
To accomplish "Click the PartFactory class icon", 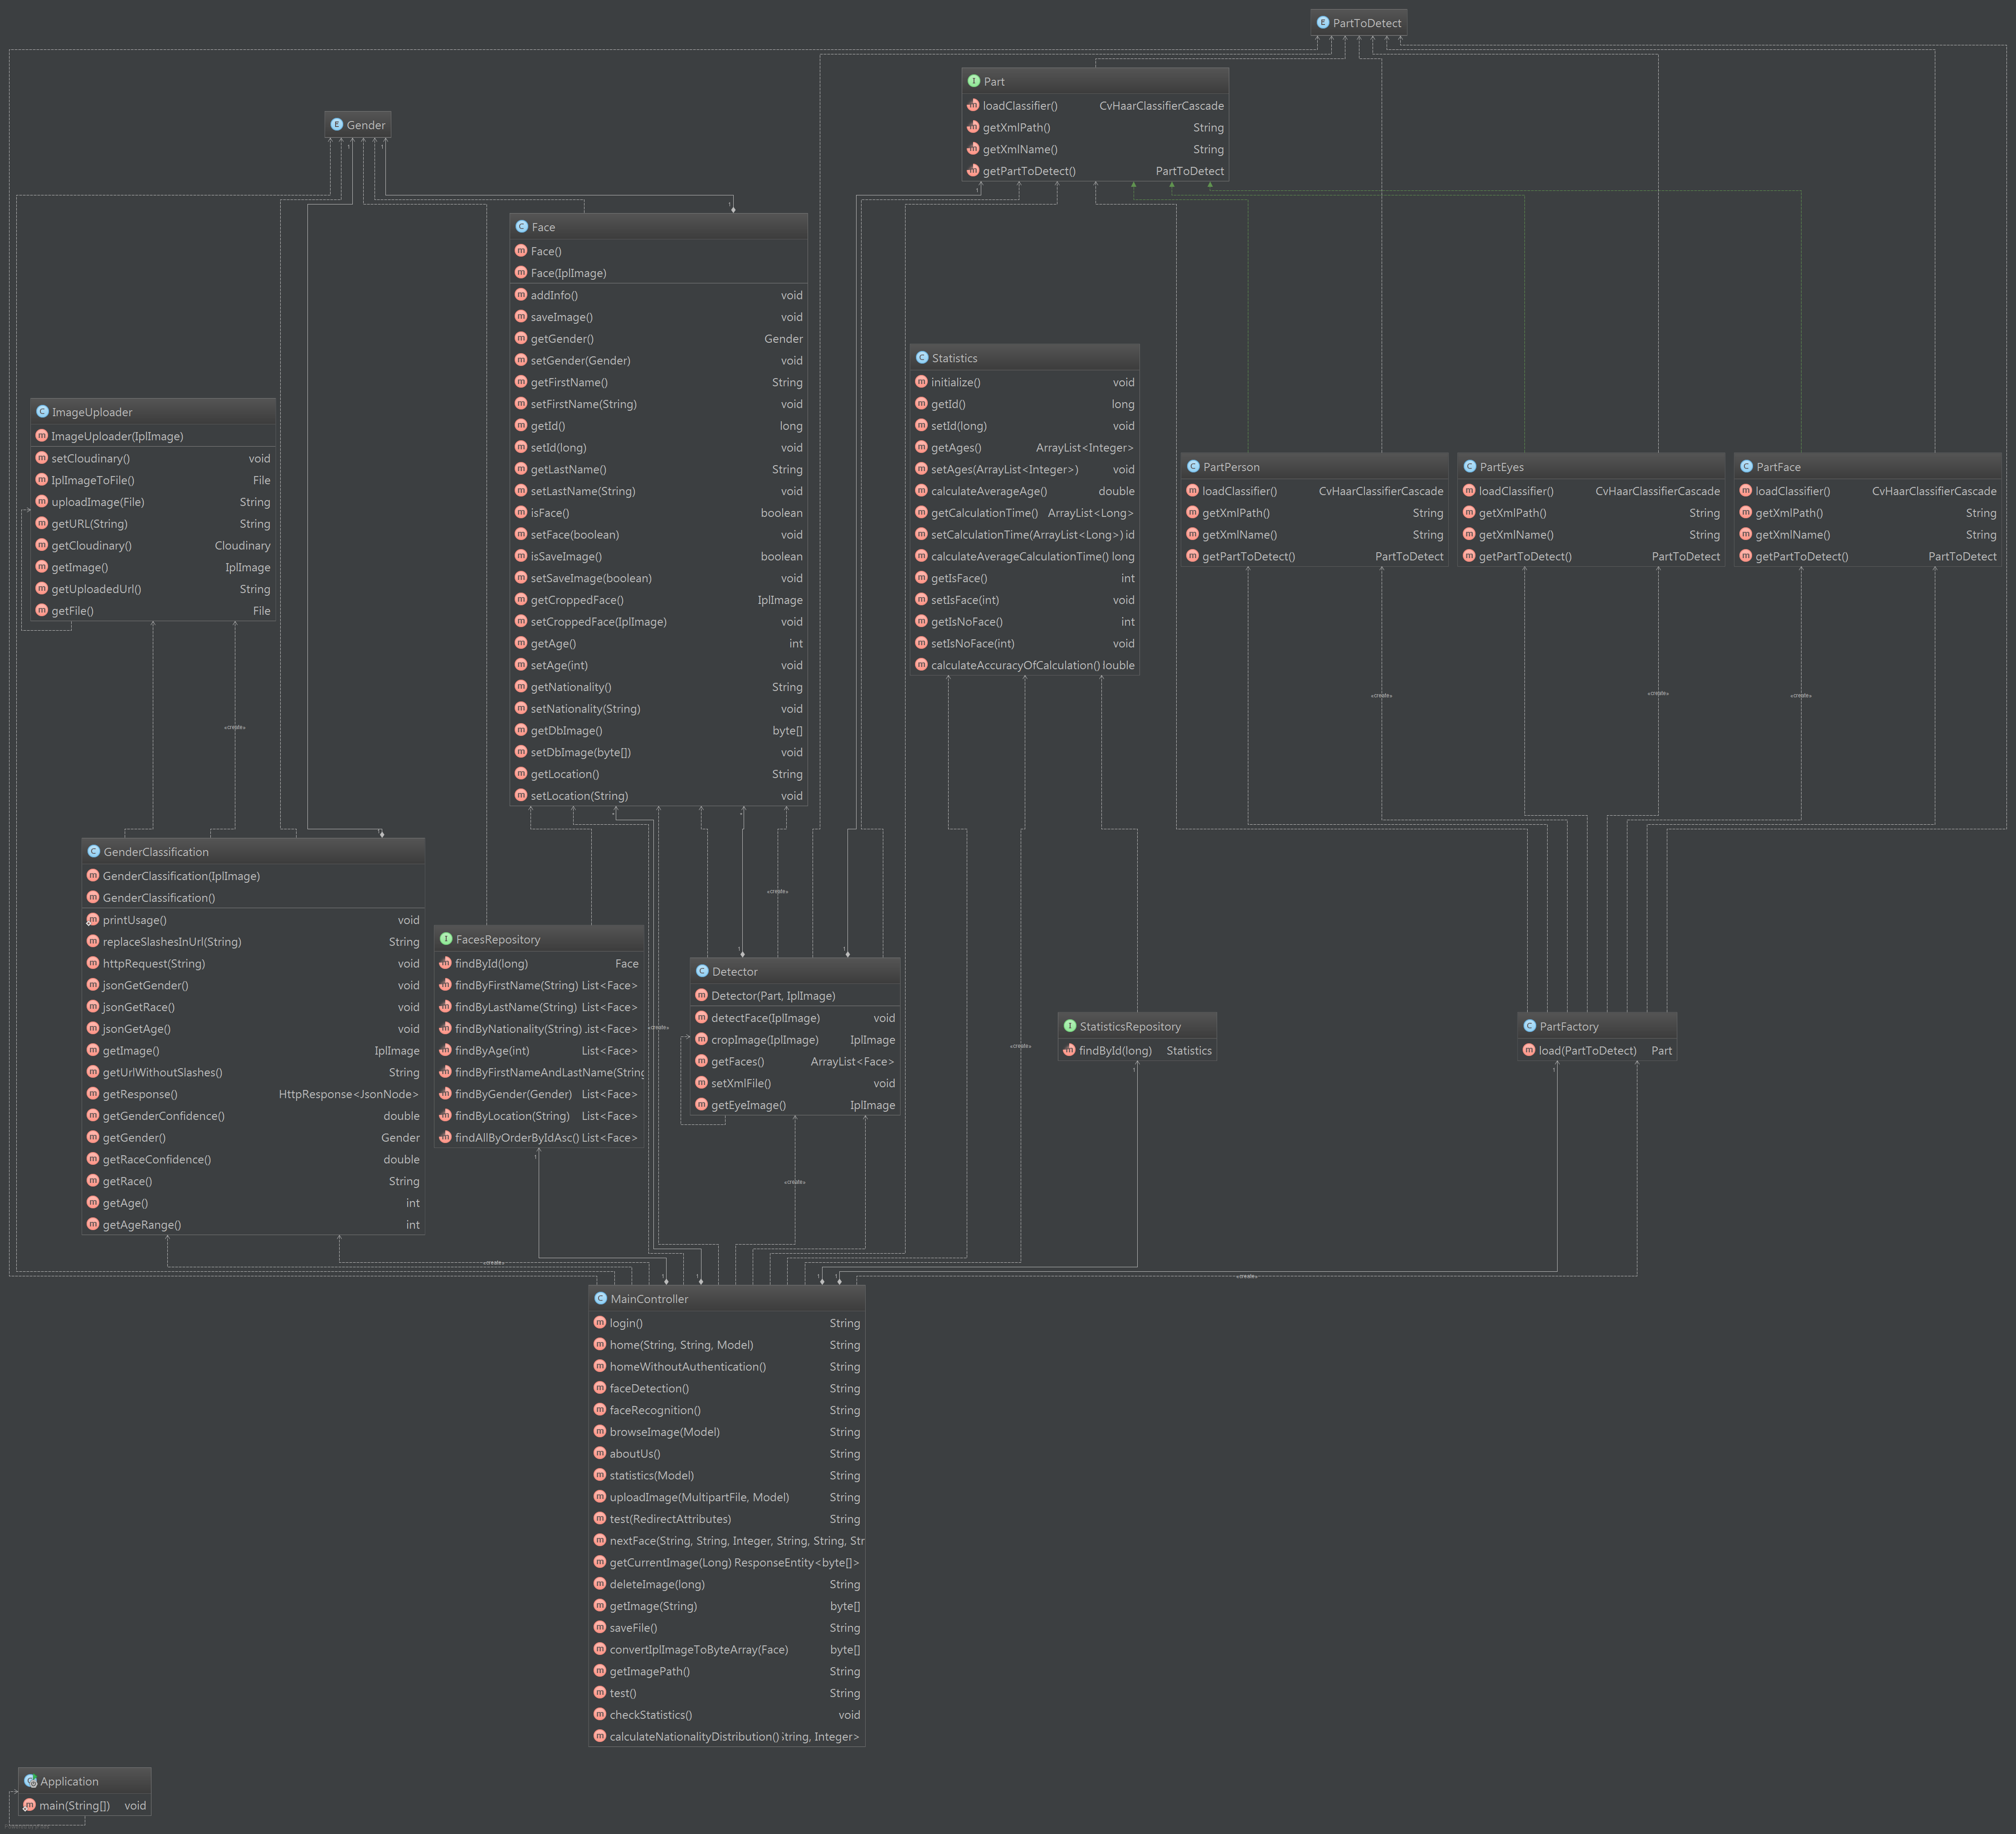I will click(x=1529, y=1026).
